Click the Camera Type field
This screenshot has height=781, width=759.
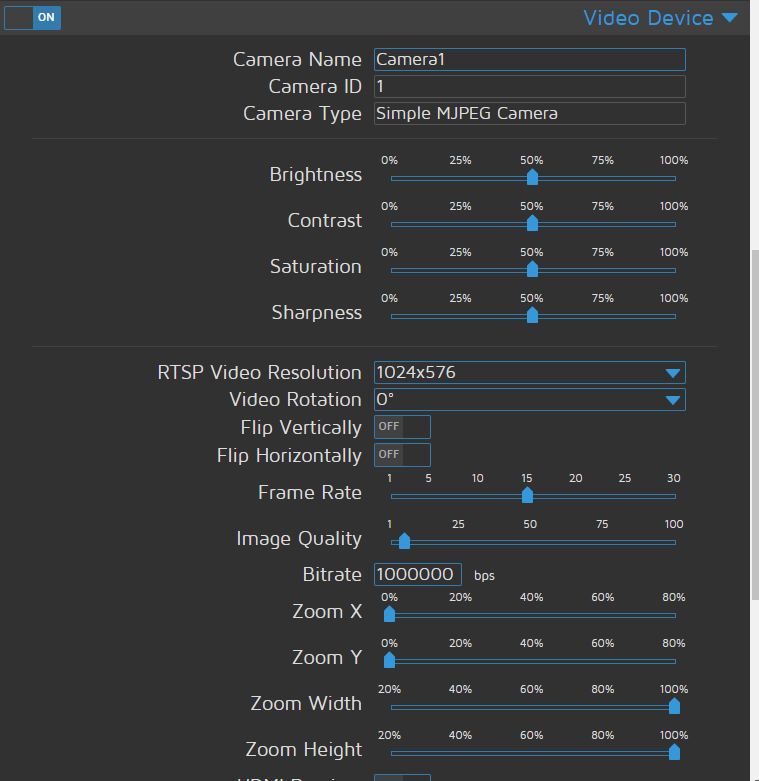point(529,113)
